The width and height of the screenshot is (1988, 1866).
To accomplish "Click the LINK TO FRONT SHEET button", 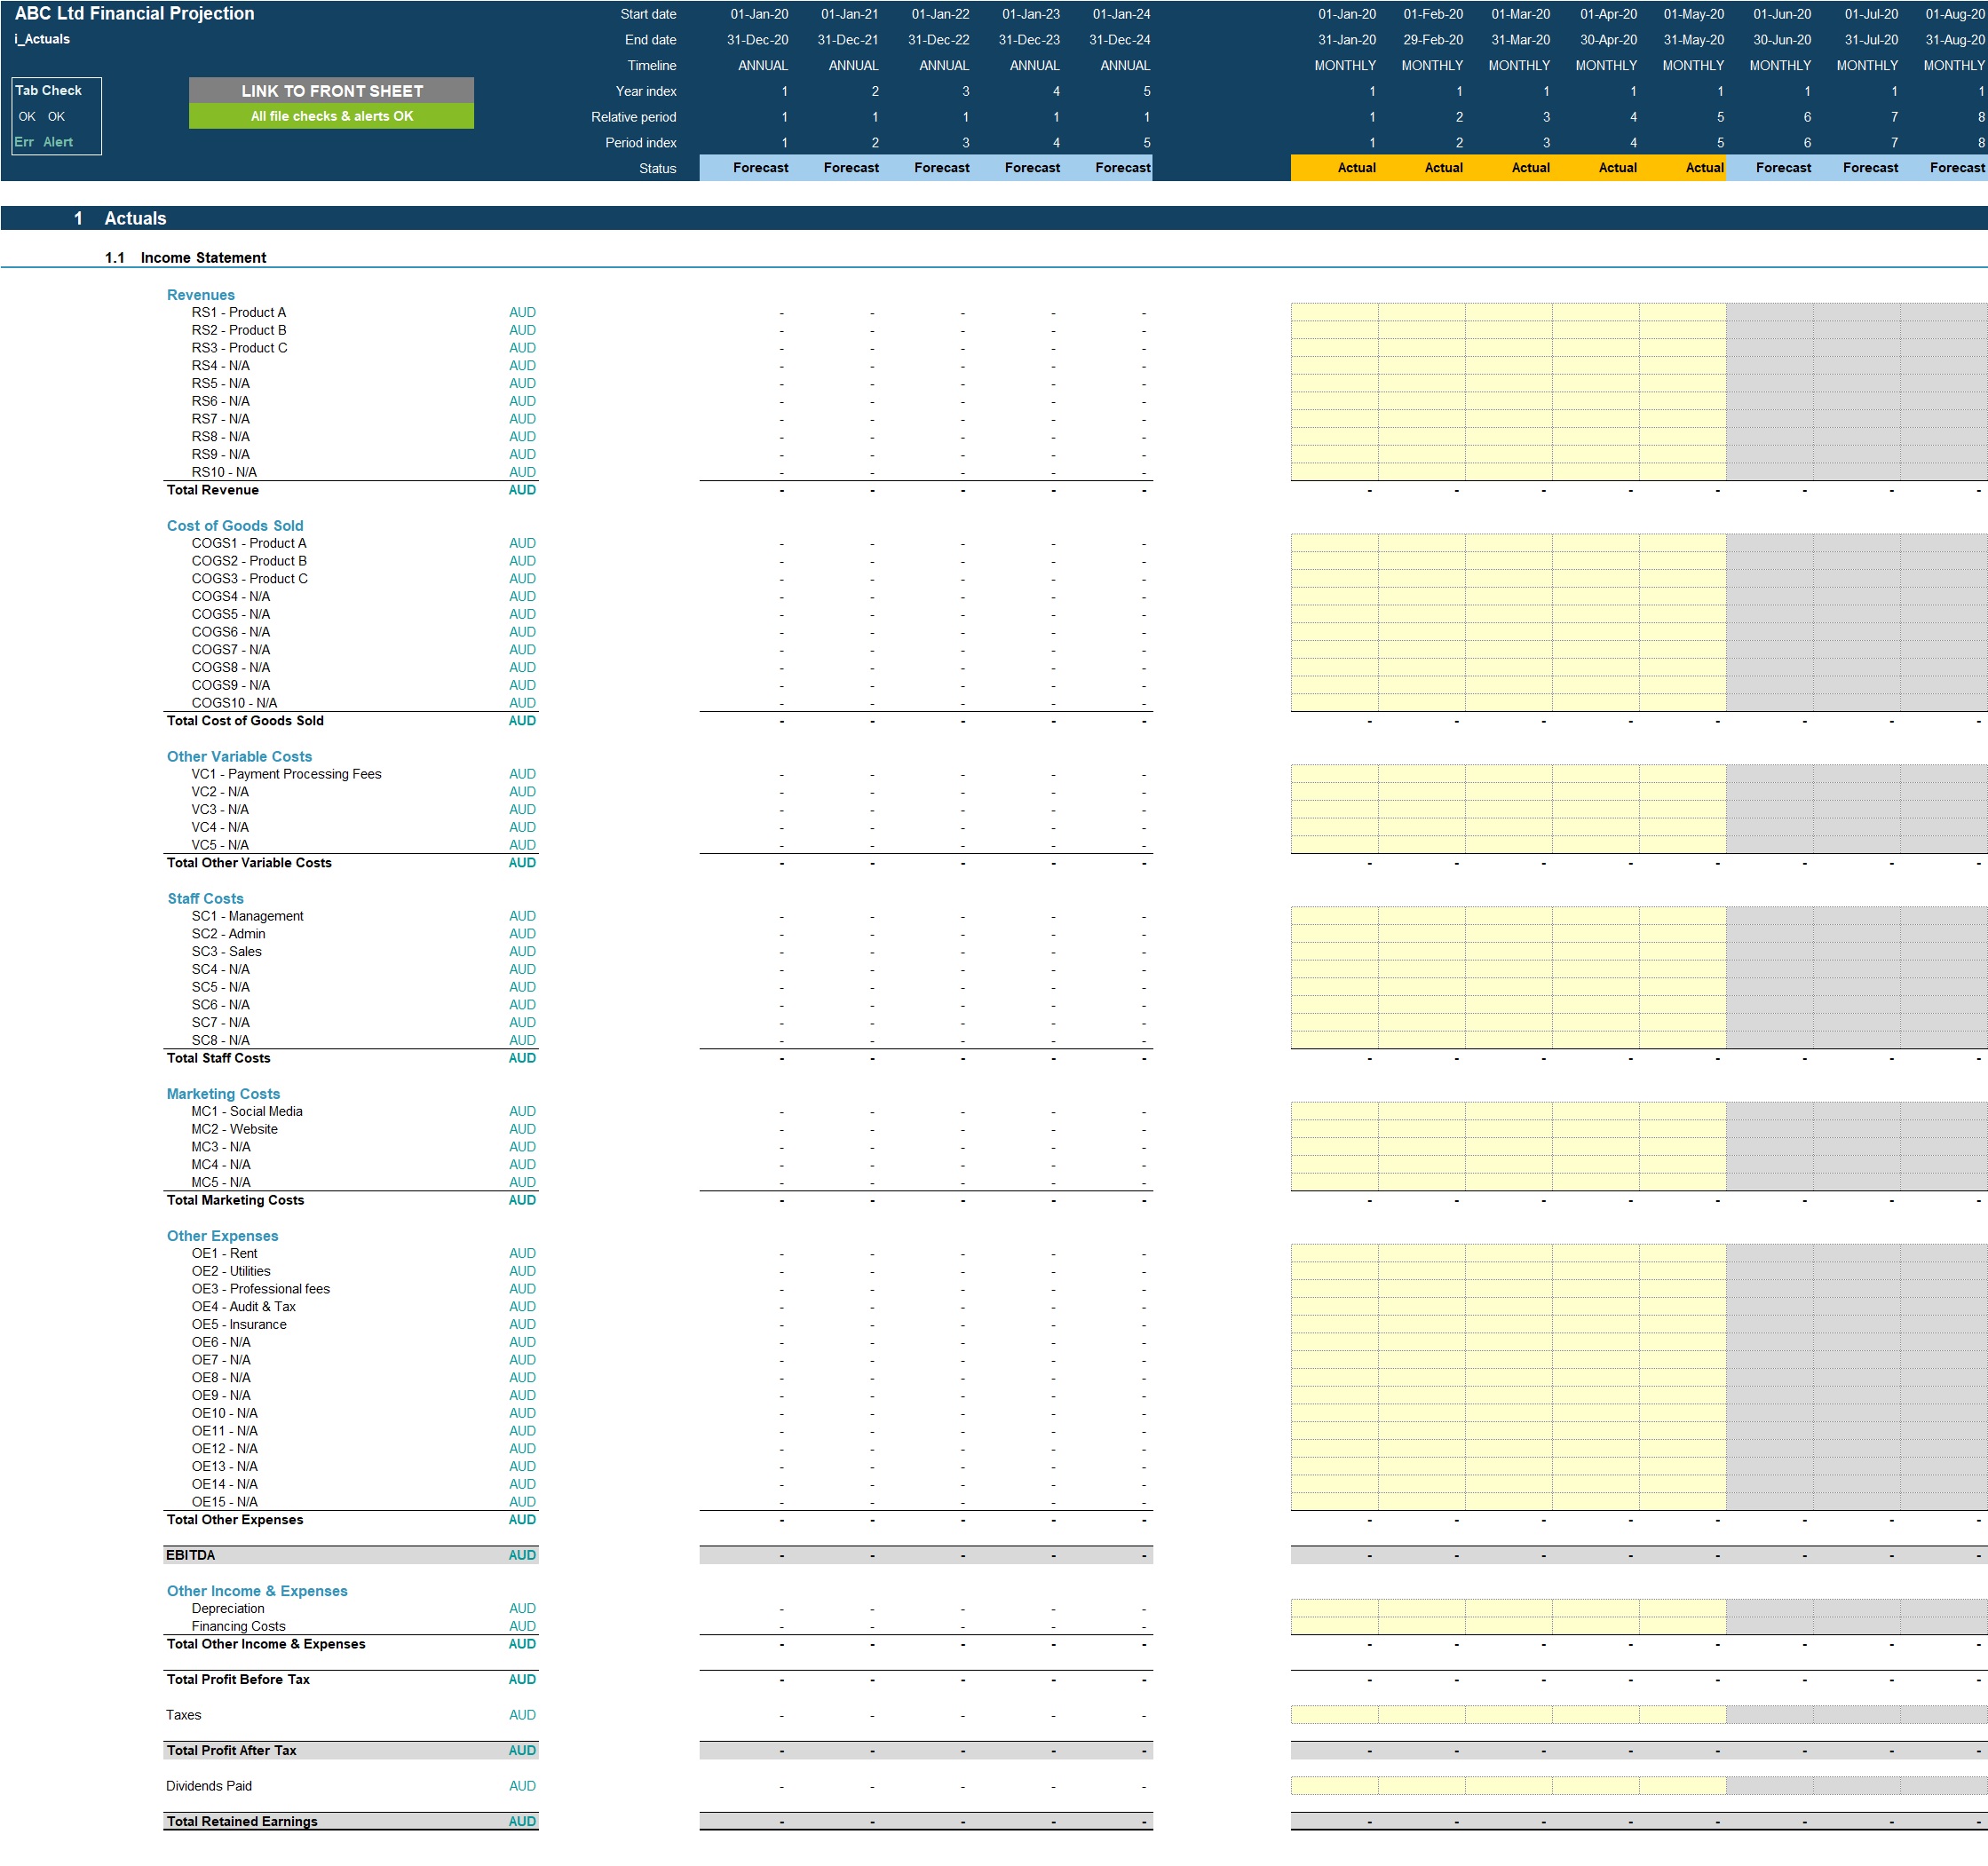I will [x=331, y=91].
